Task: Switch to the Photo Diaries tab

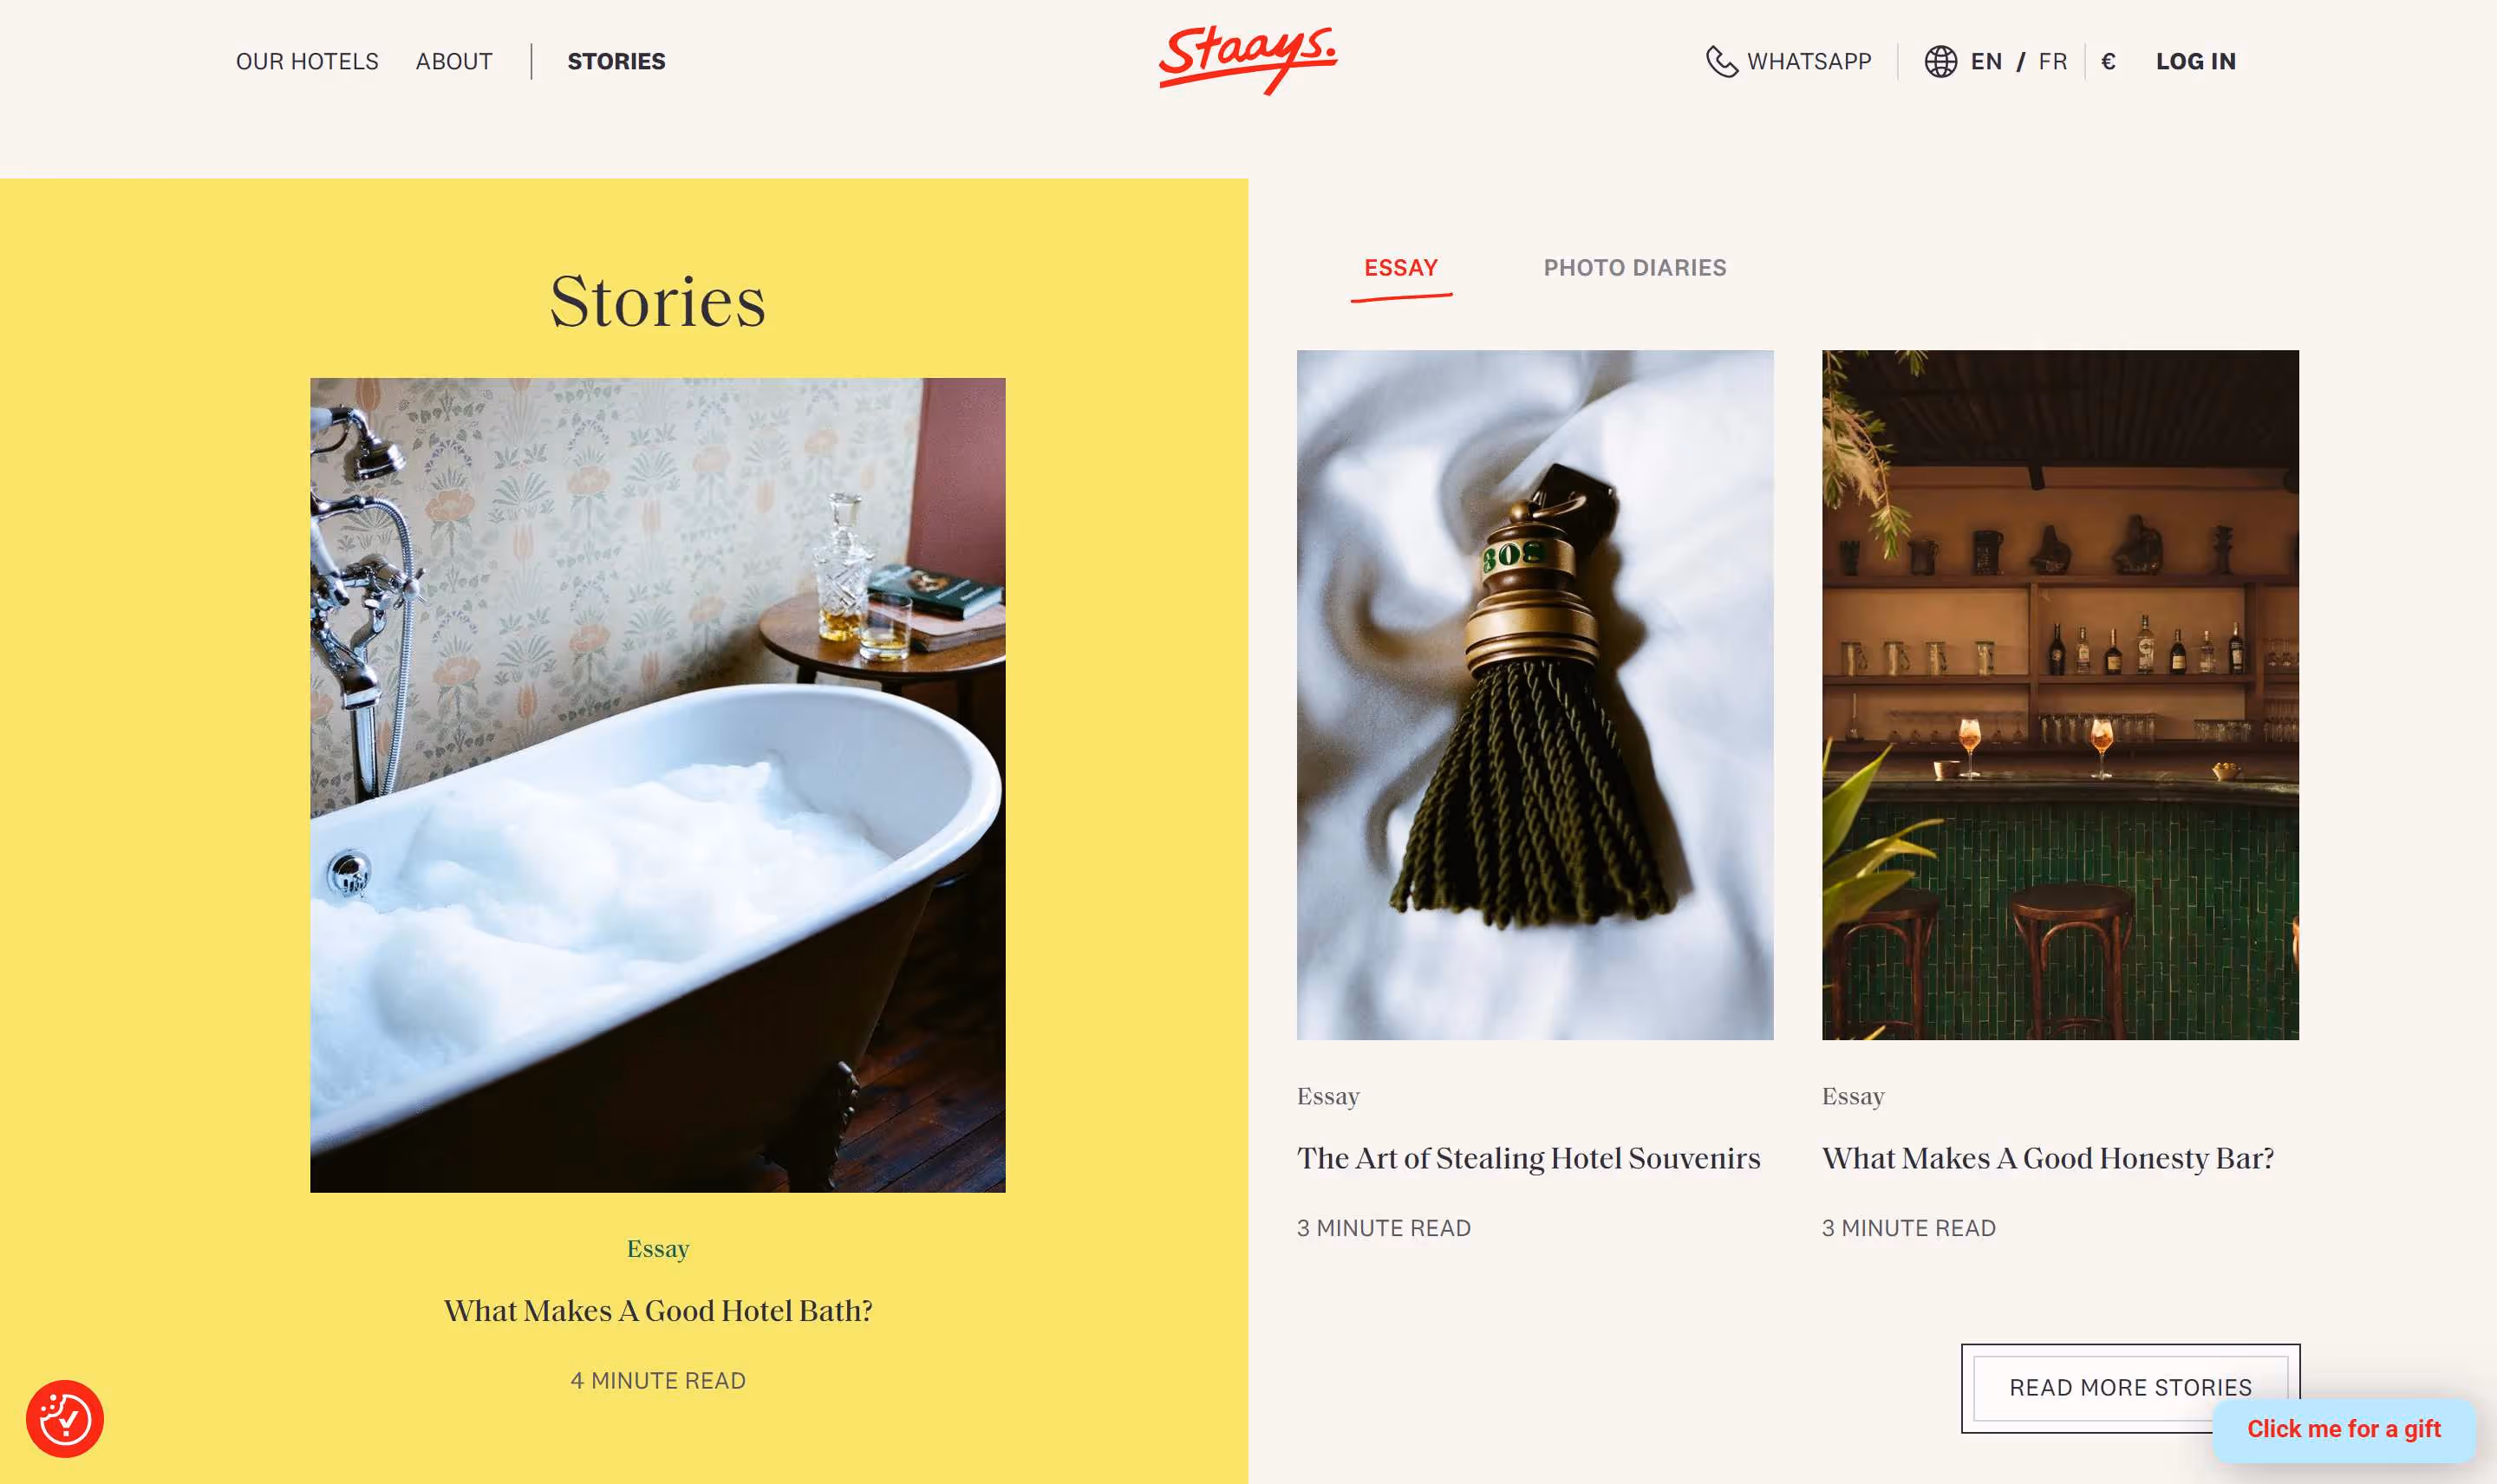Action: (x=1634, y=268)
